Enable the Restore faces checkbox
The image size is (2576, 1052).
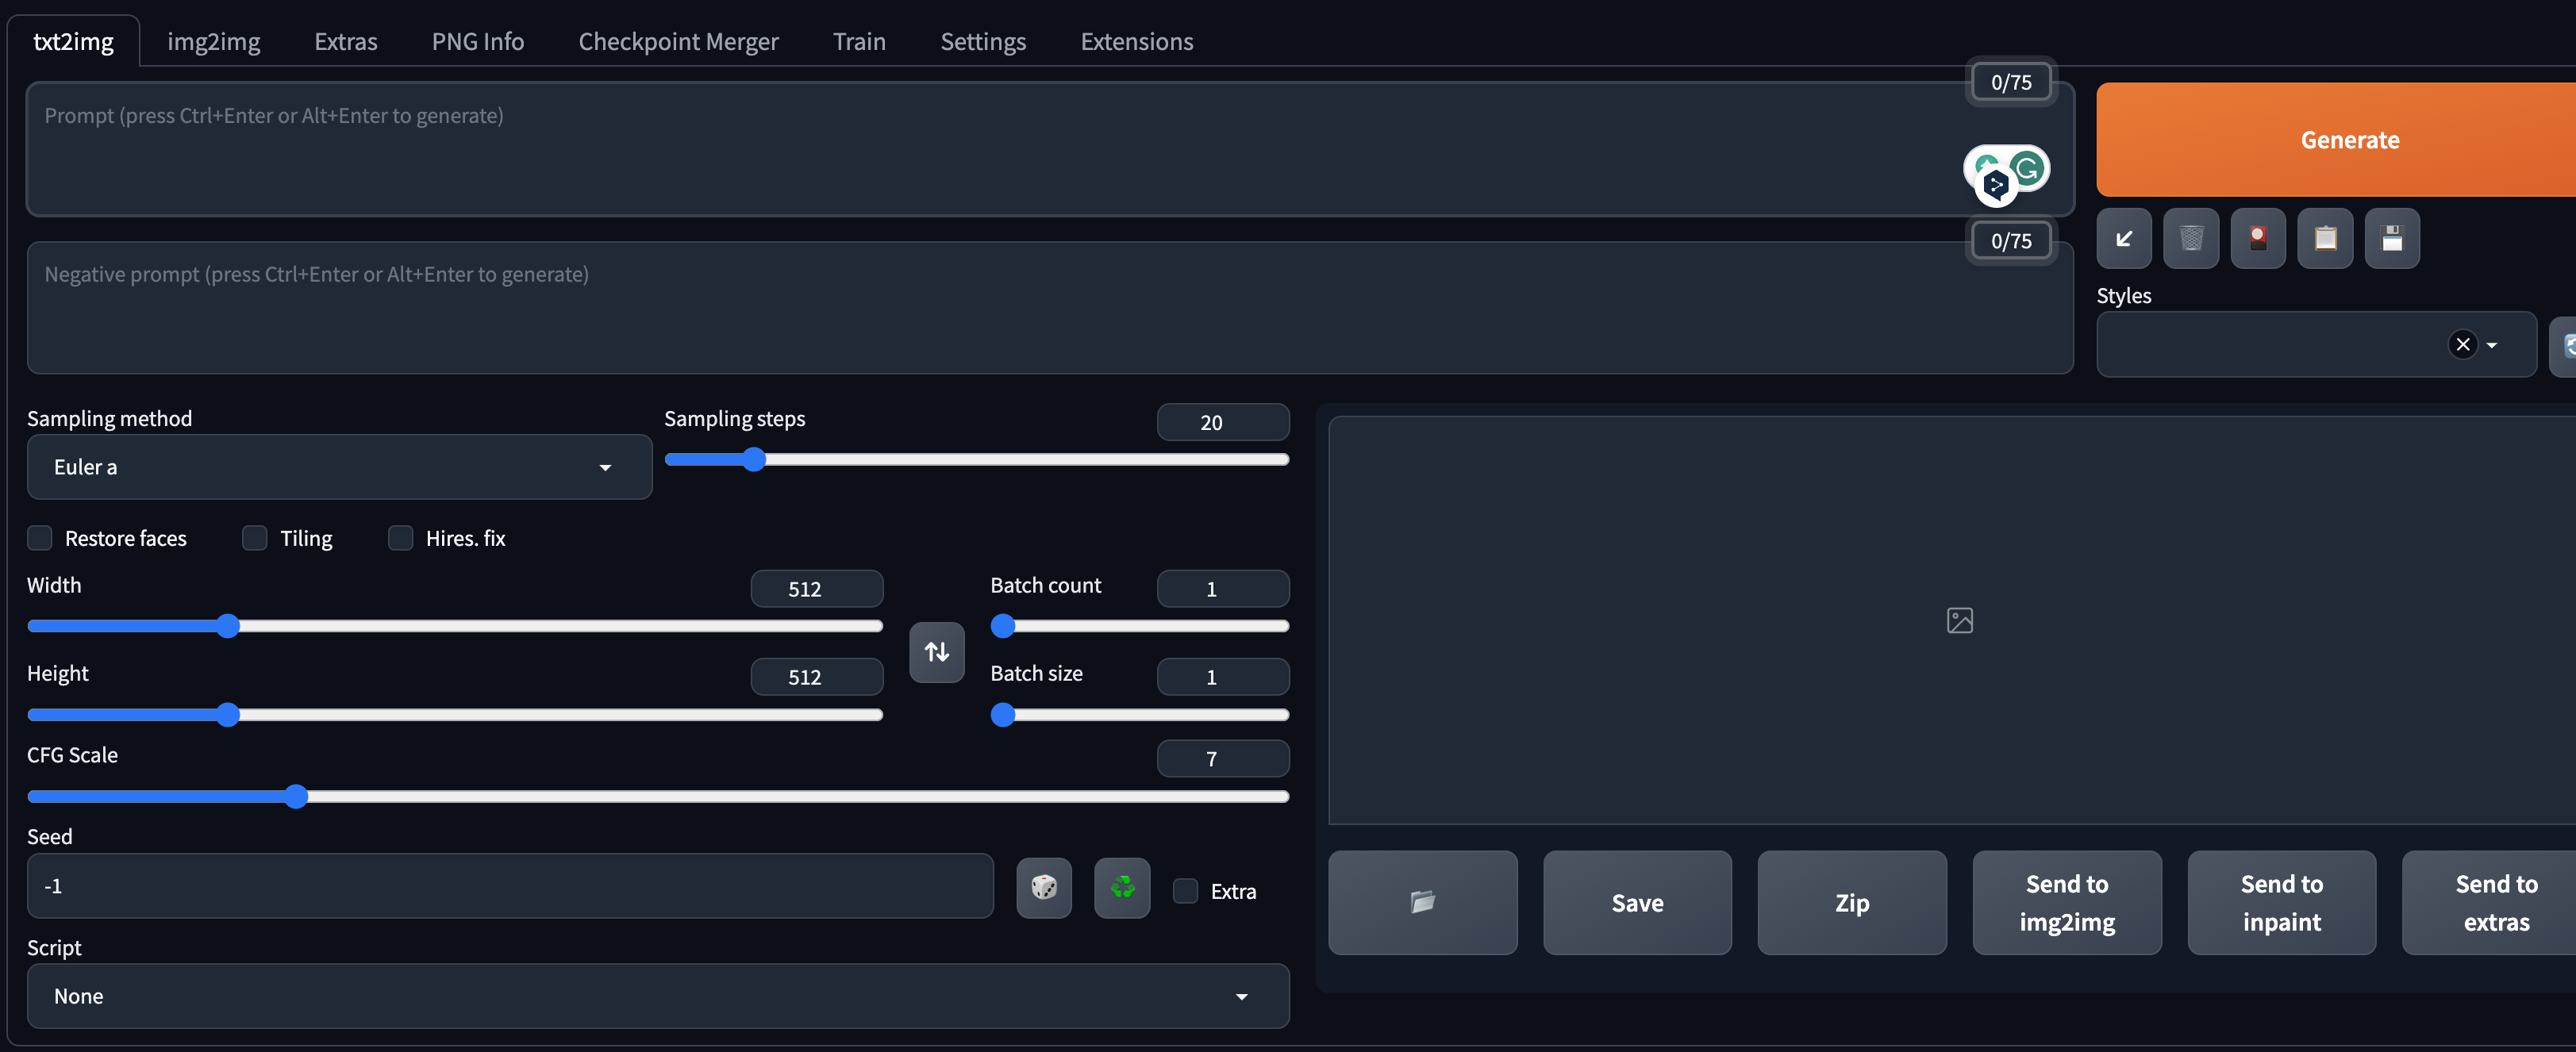point(40,538)
